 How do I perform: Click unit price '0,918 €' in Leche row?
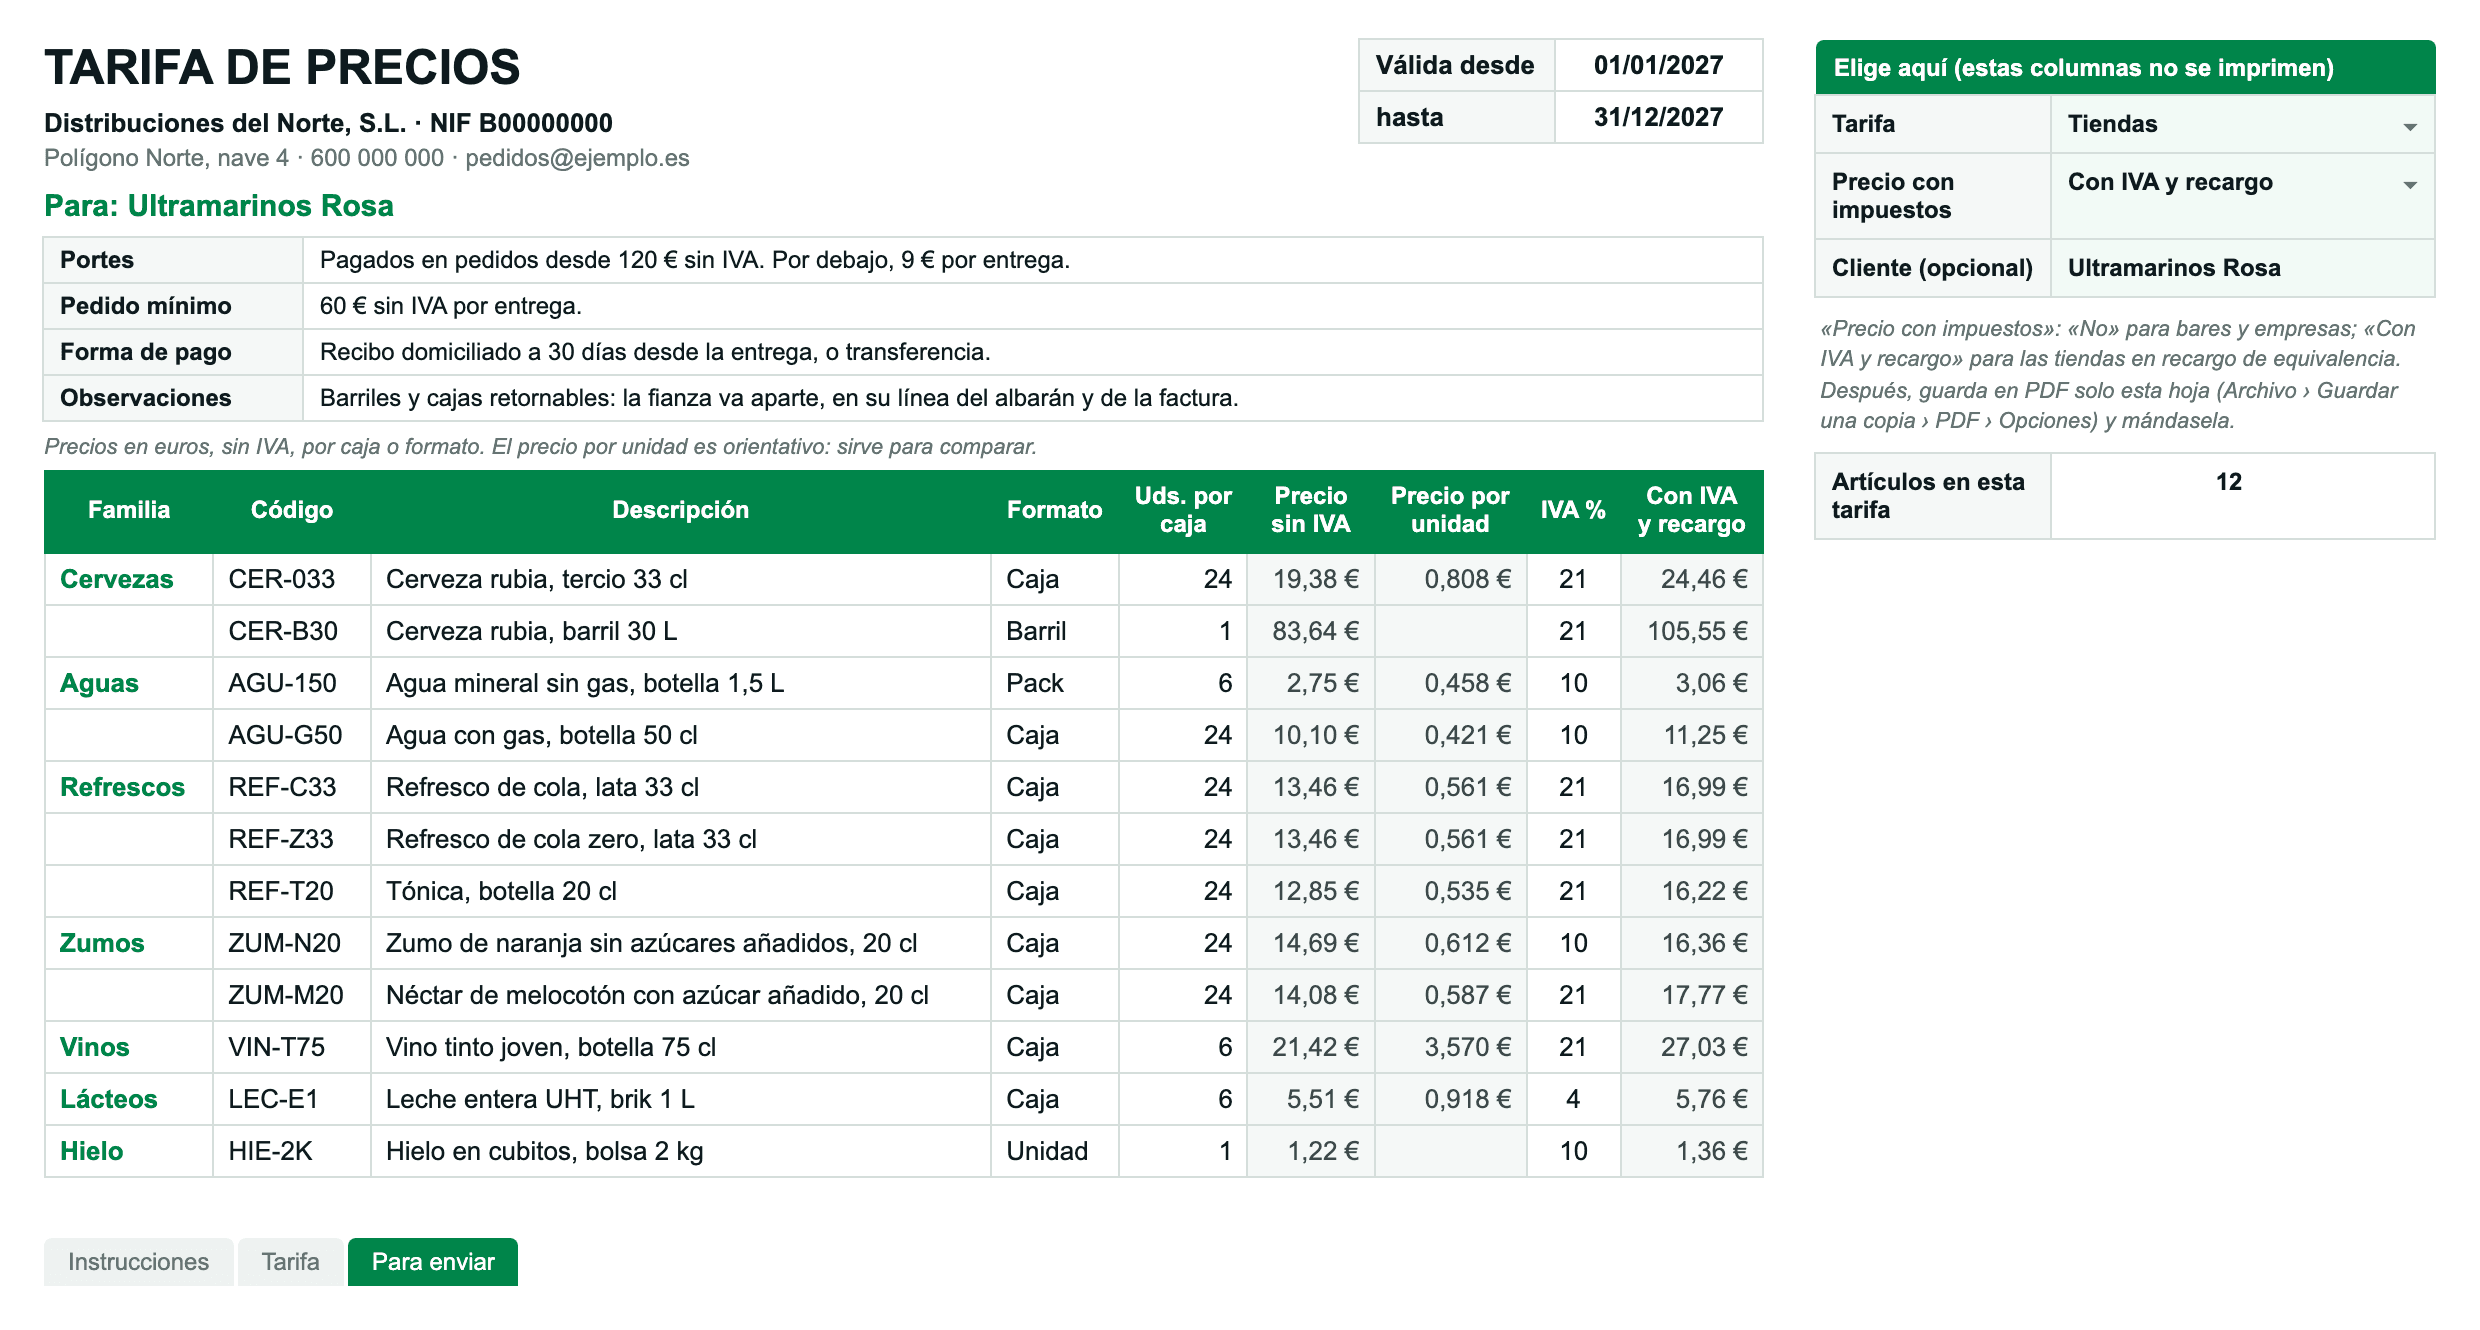coord(1451,1099)
